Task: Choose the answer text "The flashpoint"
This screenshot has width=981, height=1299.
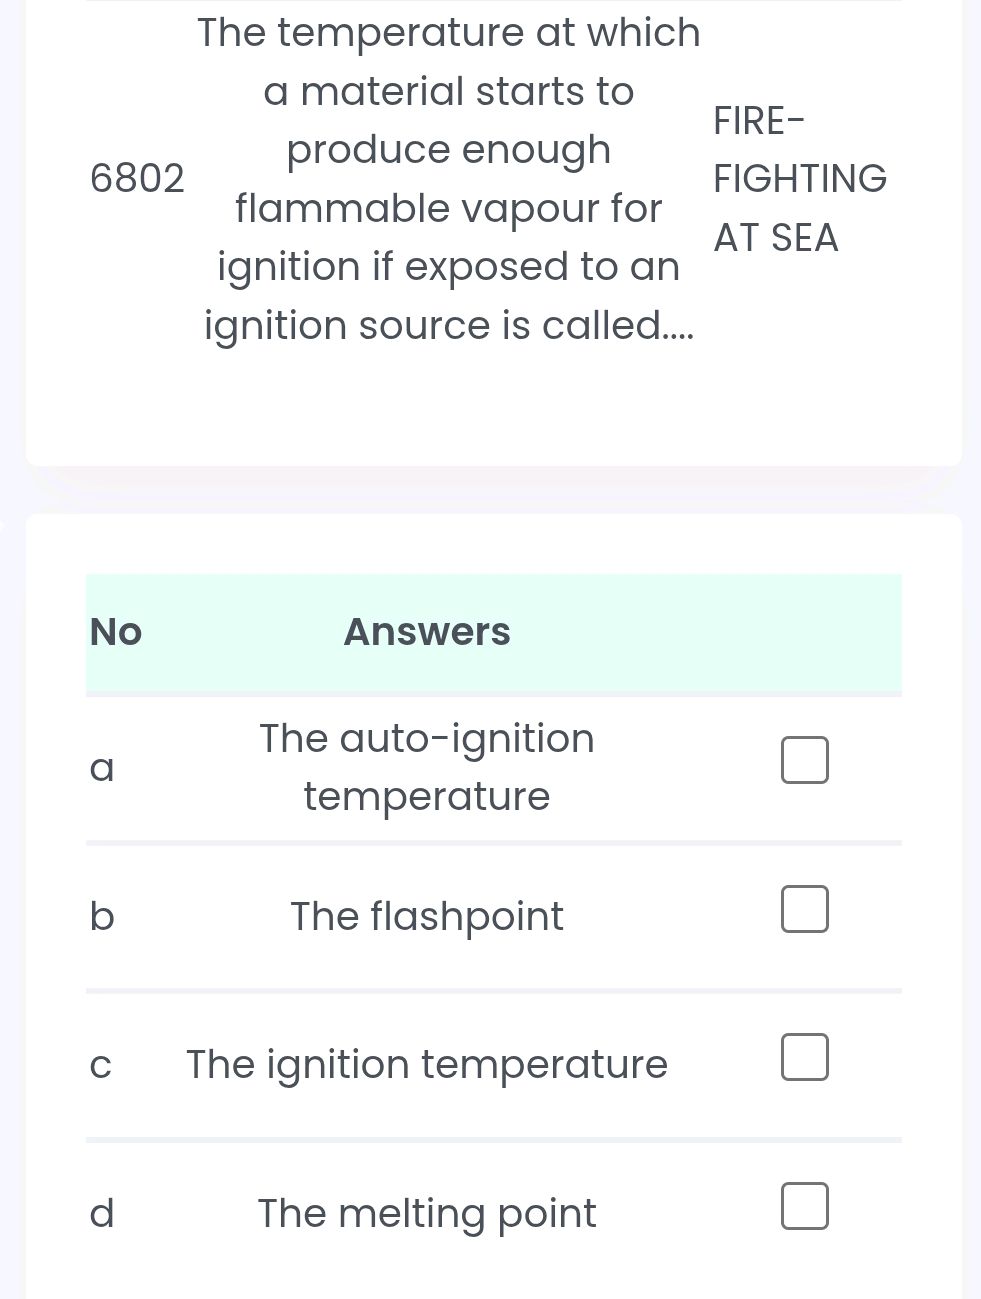Action: pyautogui.click(x=427, y=916)
